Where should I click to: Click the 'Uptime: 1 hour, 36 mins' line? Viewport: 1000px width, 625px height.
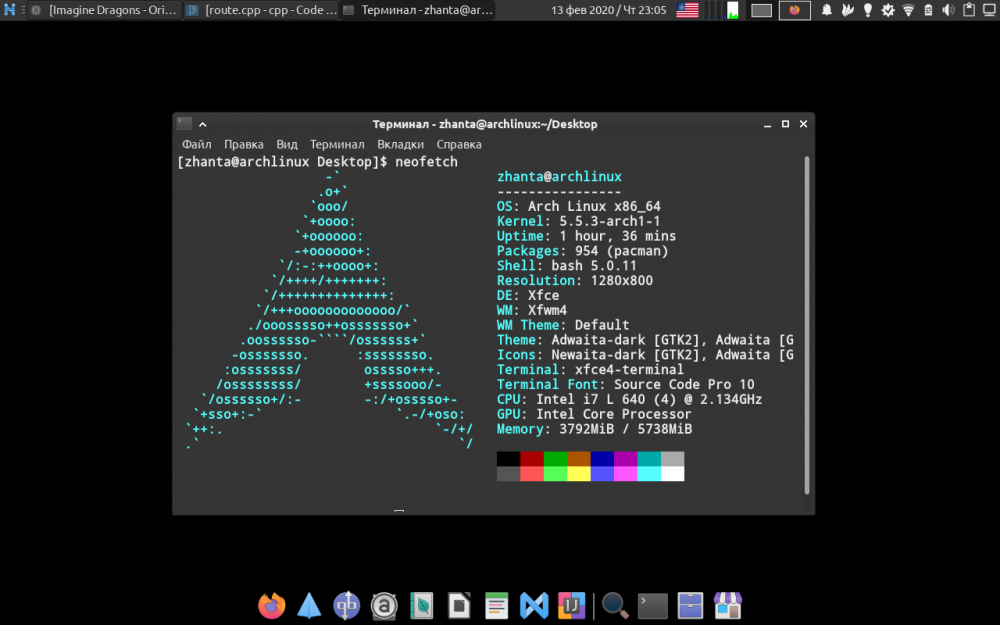pyautogui.click(x=586, y=236)
